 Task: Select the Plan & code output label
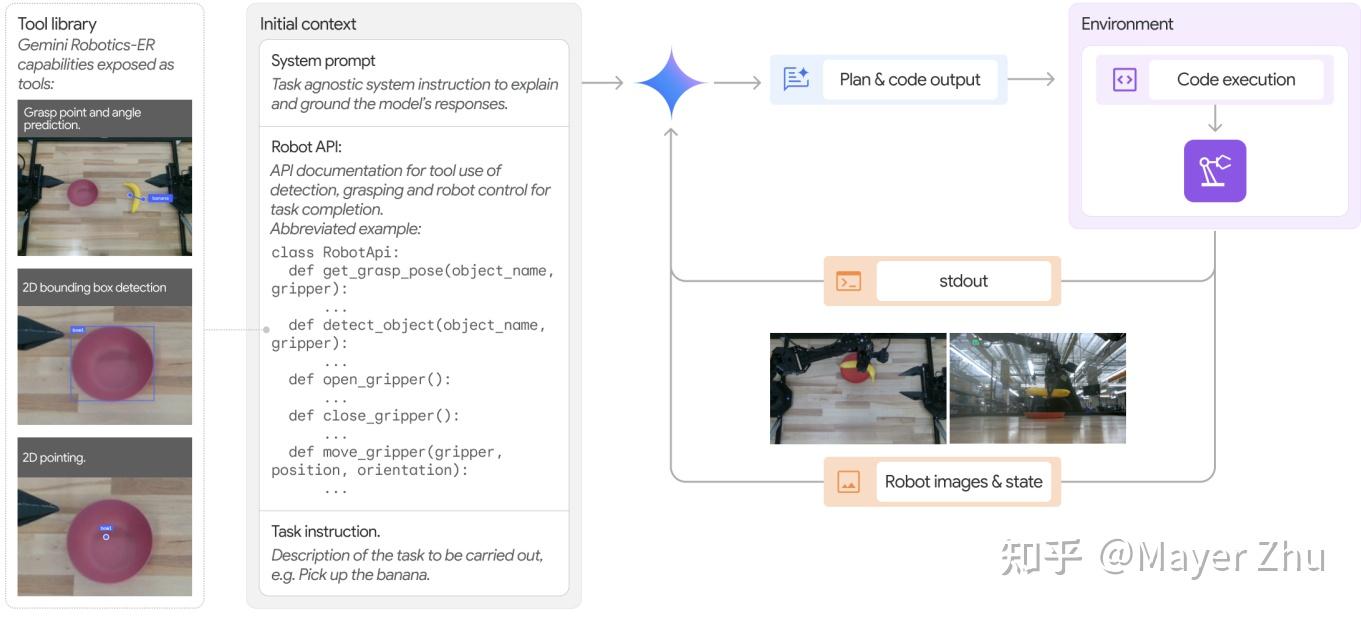[x=910, y=80]
